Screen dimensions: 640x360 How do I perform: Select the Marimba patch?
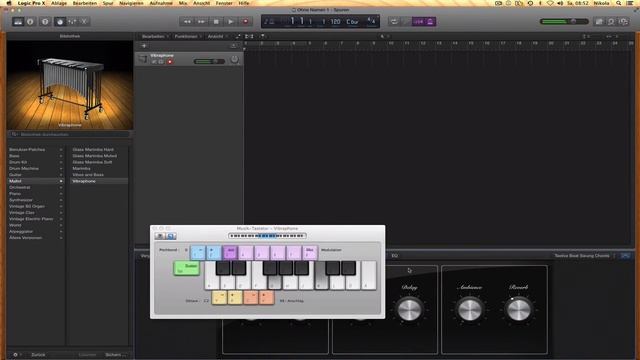coord(81,168)
